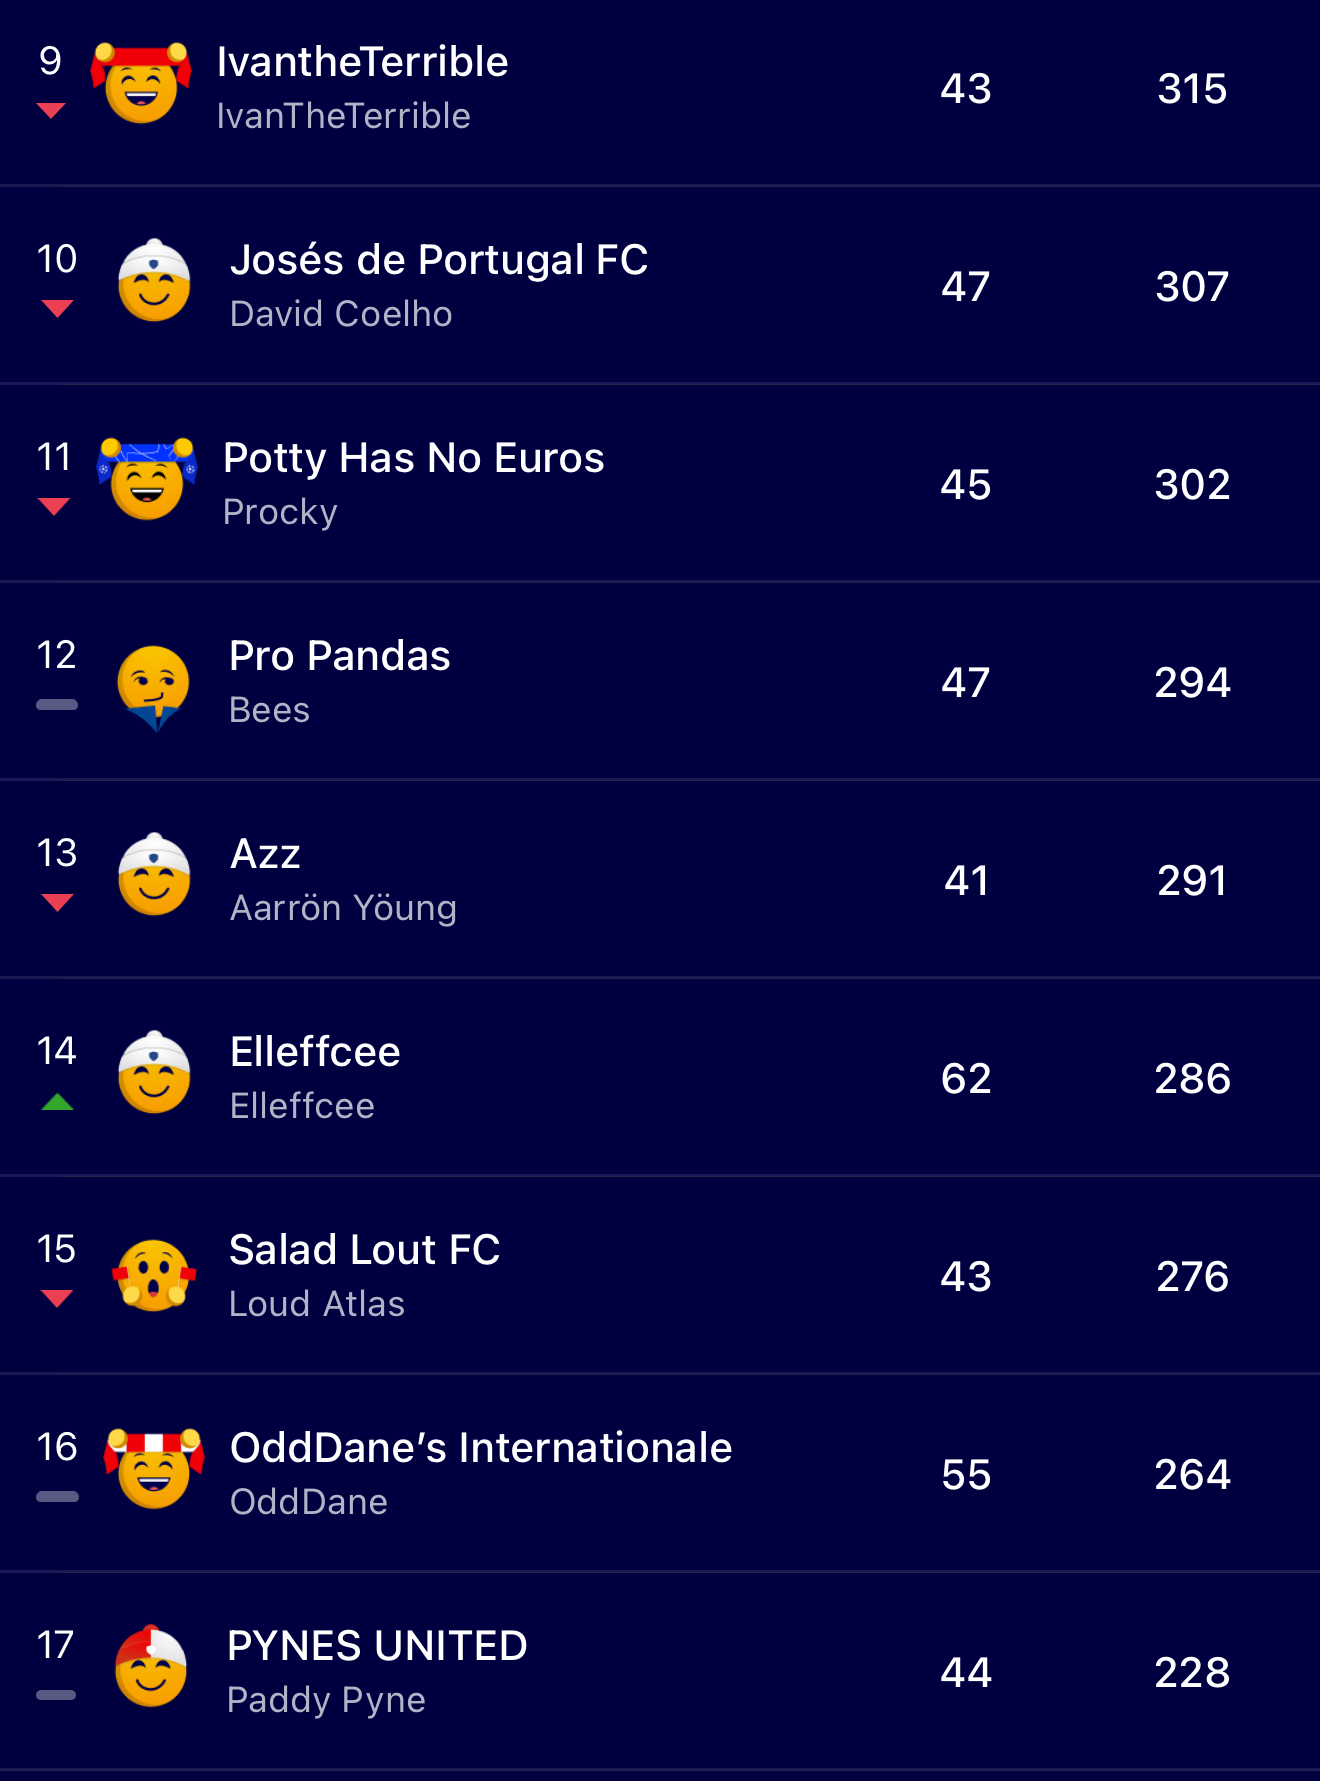Open OddDane's Internationale team entry

point(480,1448)
